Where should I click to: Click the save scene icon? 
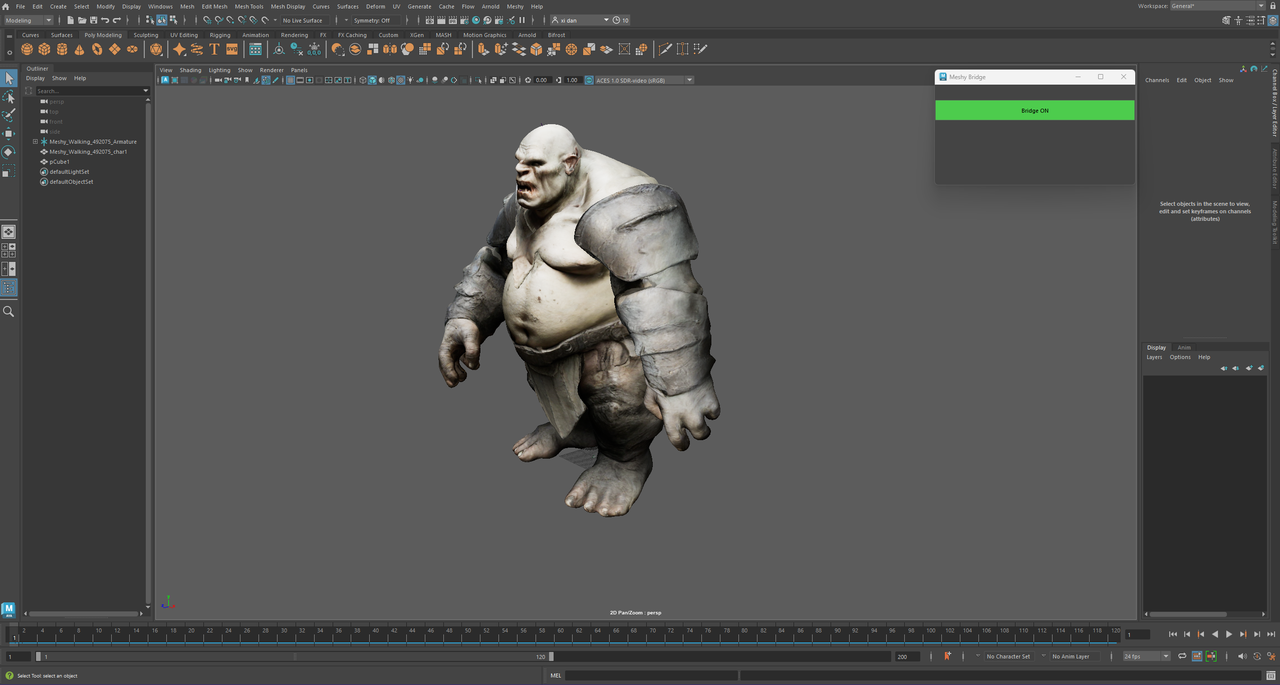tap(93, 20)
